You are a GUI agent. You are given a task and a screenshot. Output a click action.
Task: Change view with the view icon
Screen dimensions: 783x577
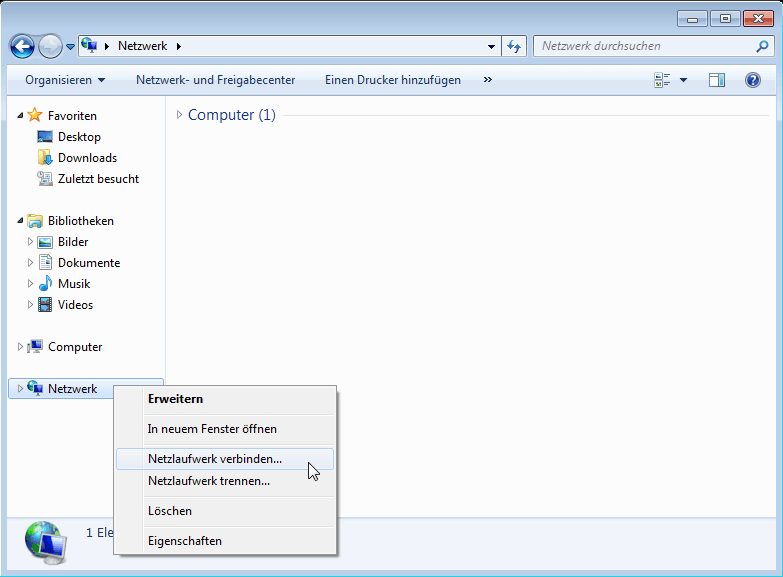tap(662, 80)
